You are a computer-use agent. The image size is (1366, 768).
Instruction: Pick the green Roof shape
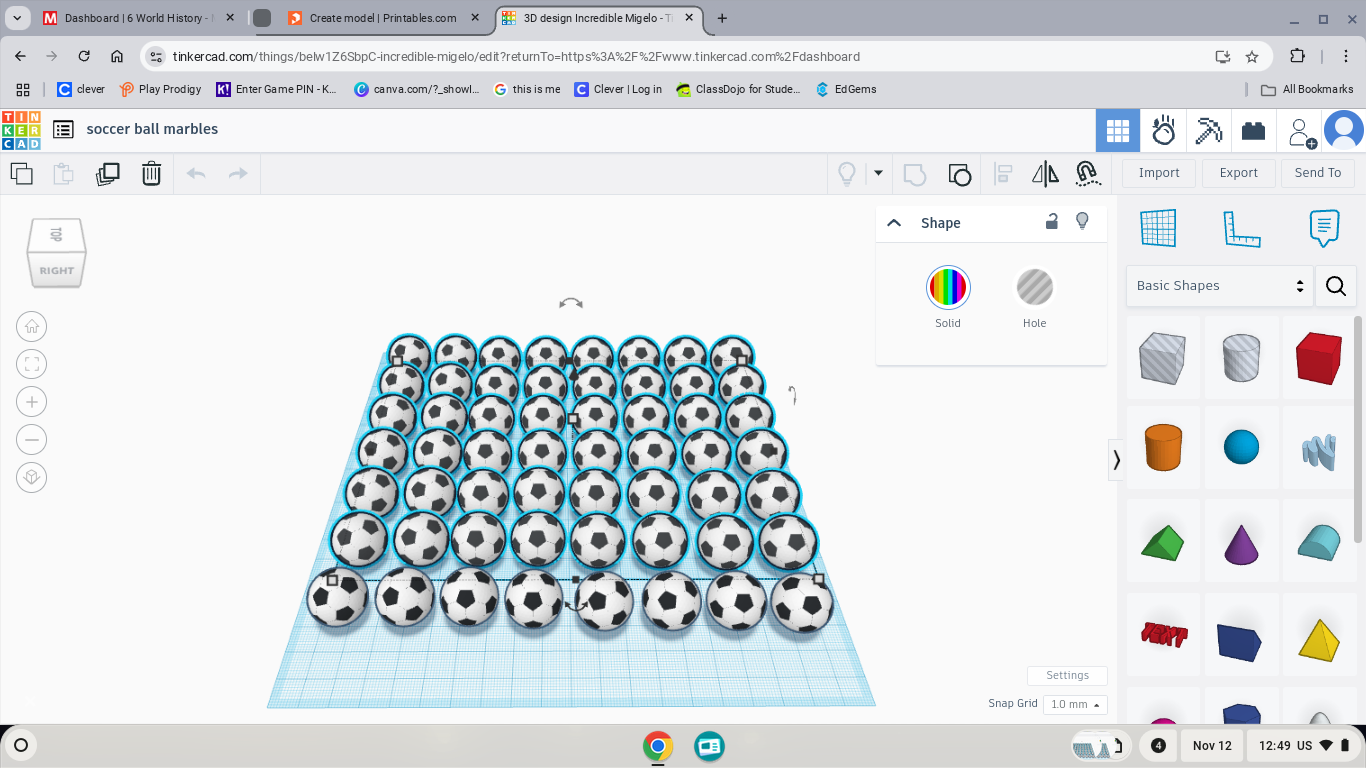[1162, 543]
